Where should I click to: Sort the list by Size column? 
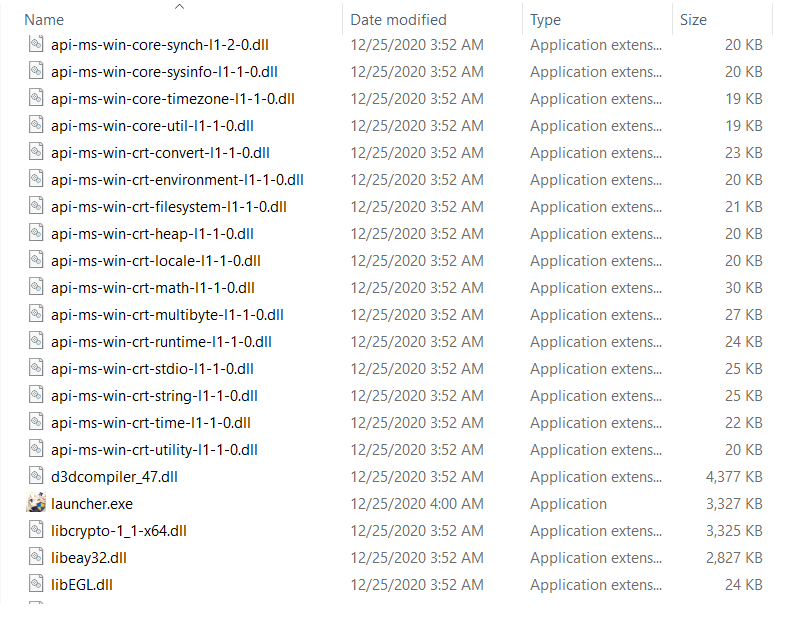(693, 20)
